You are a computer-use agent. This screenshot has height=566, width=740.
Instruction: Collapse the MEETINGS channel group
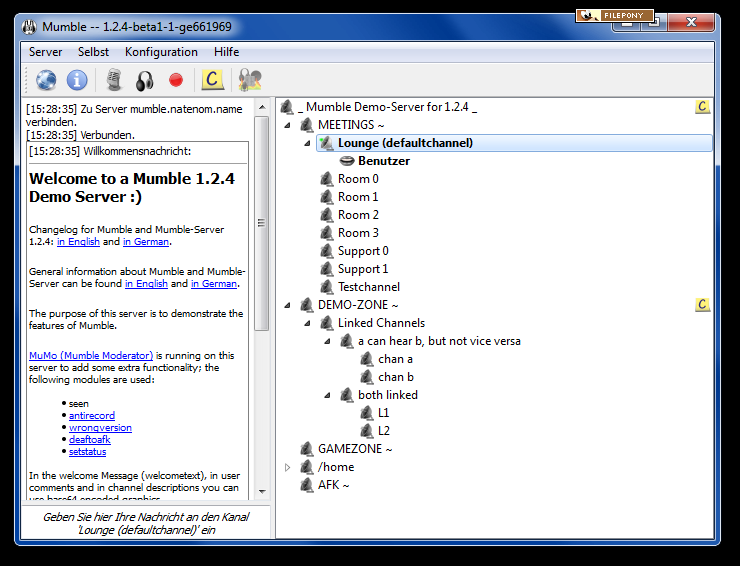288,125
